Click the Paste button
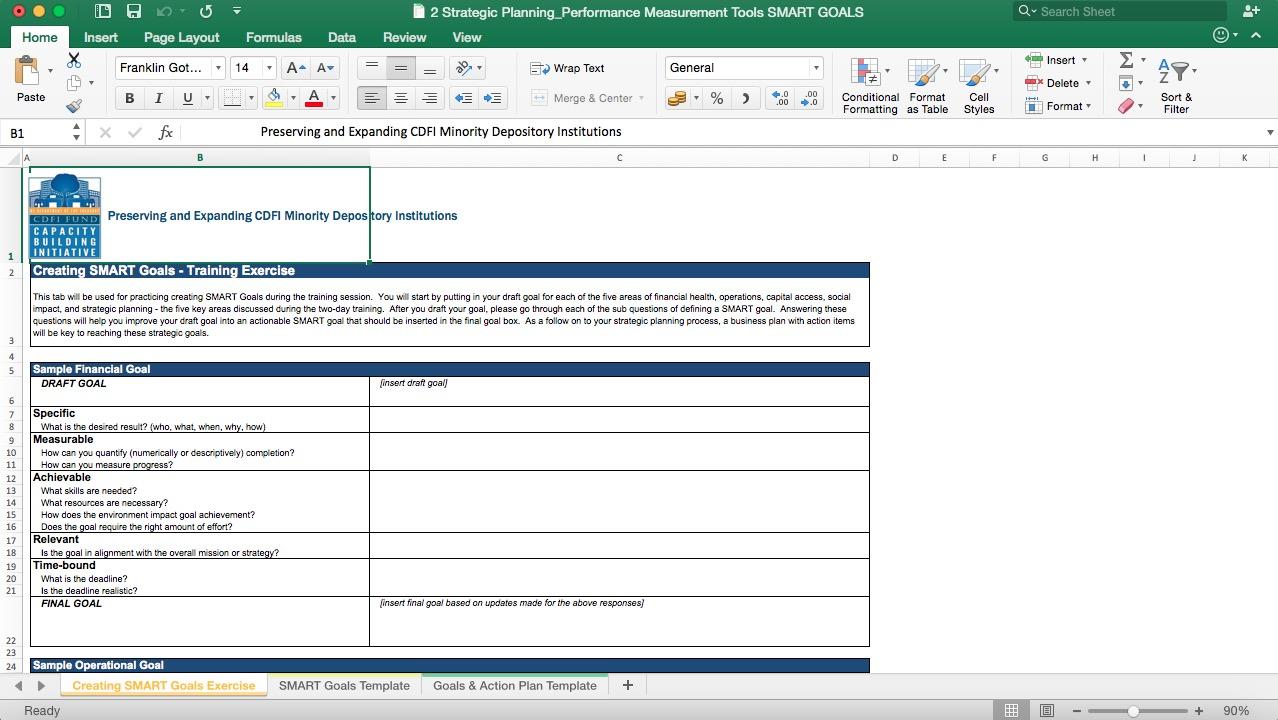1278x720 pixels. tap(30, 80)
